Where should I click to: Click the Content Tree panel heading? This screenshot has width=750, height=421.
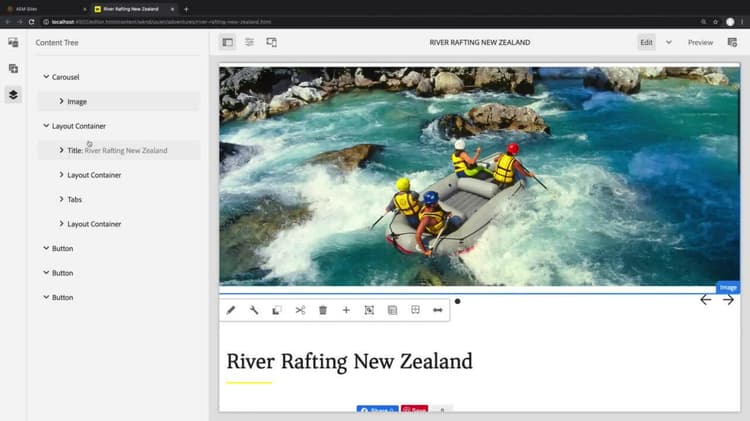[57, 43]
